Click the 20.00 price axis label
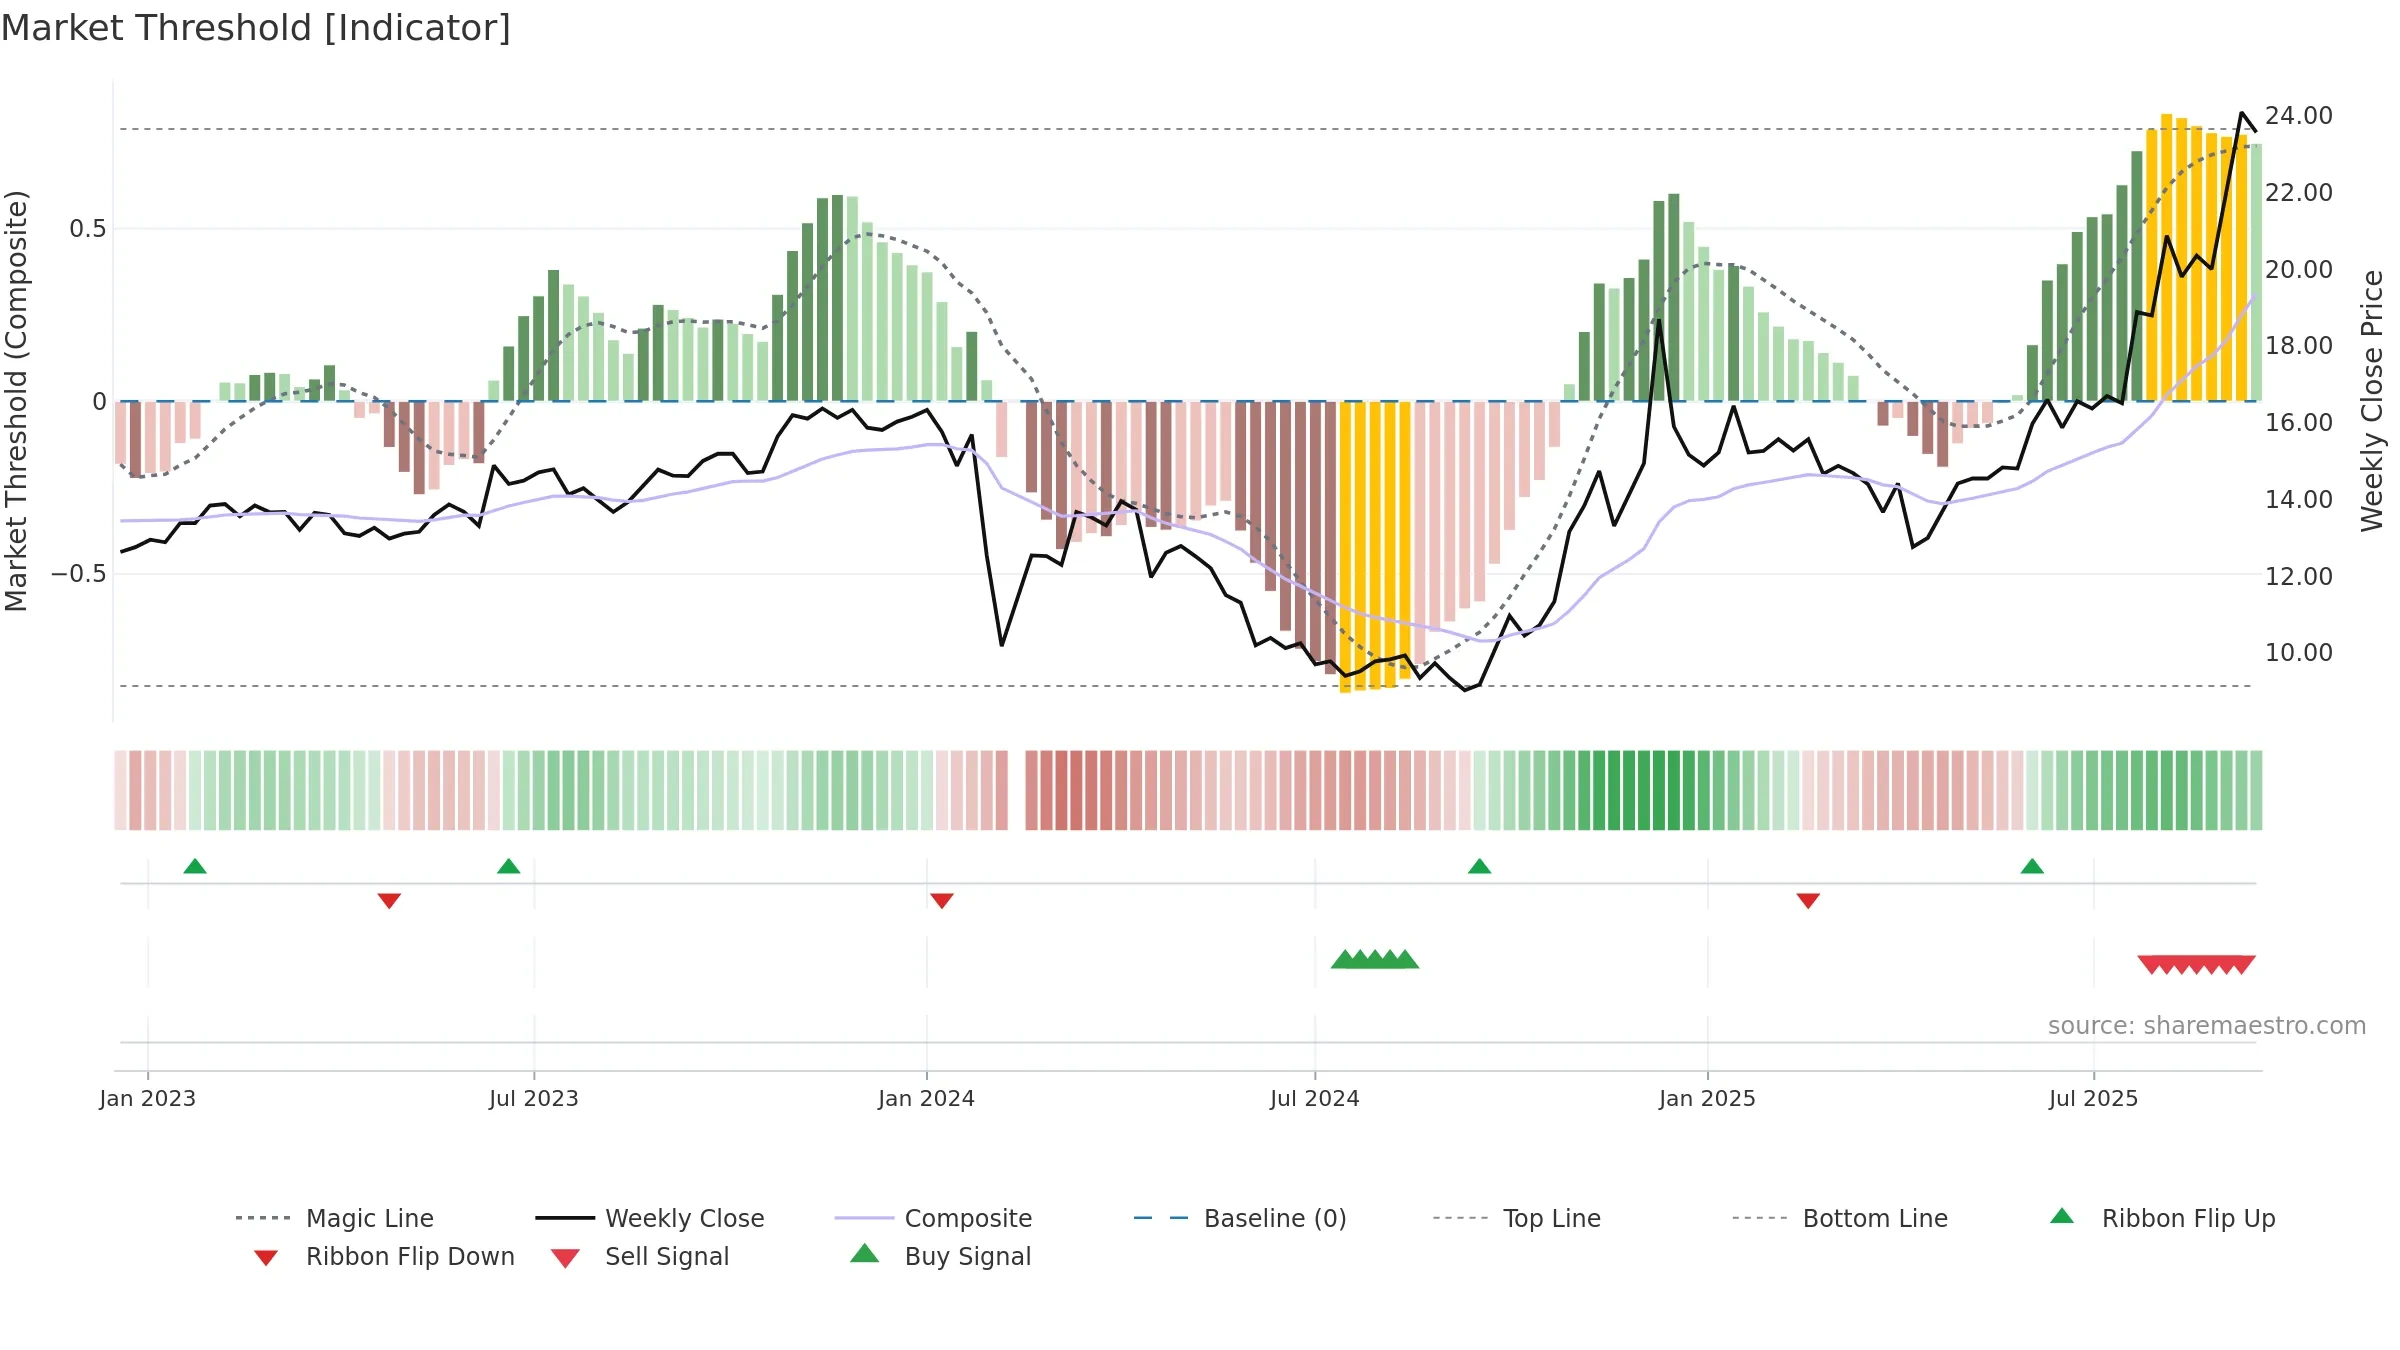Image resolution: width=2400 pixels, height=1350 pixels. tap(2299, 270)
